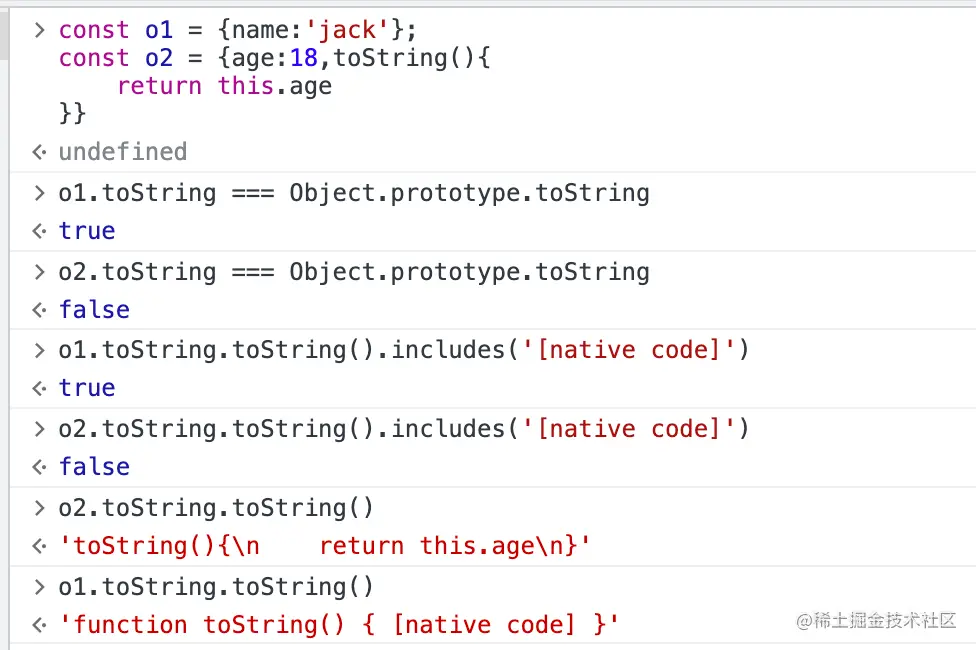Image resolution: width=976 pixels, height=650 pixels.
Task: Click the output arrow next to "undefined"
Action: 39,152
